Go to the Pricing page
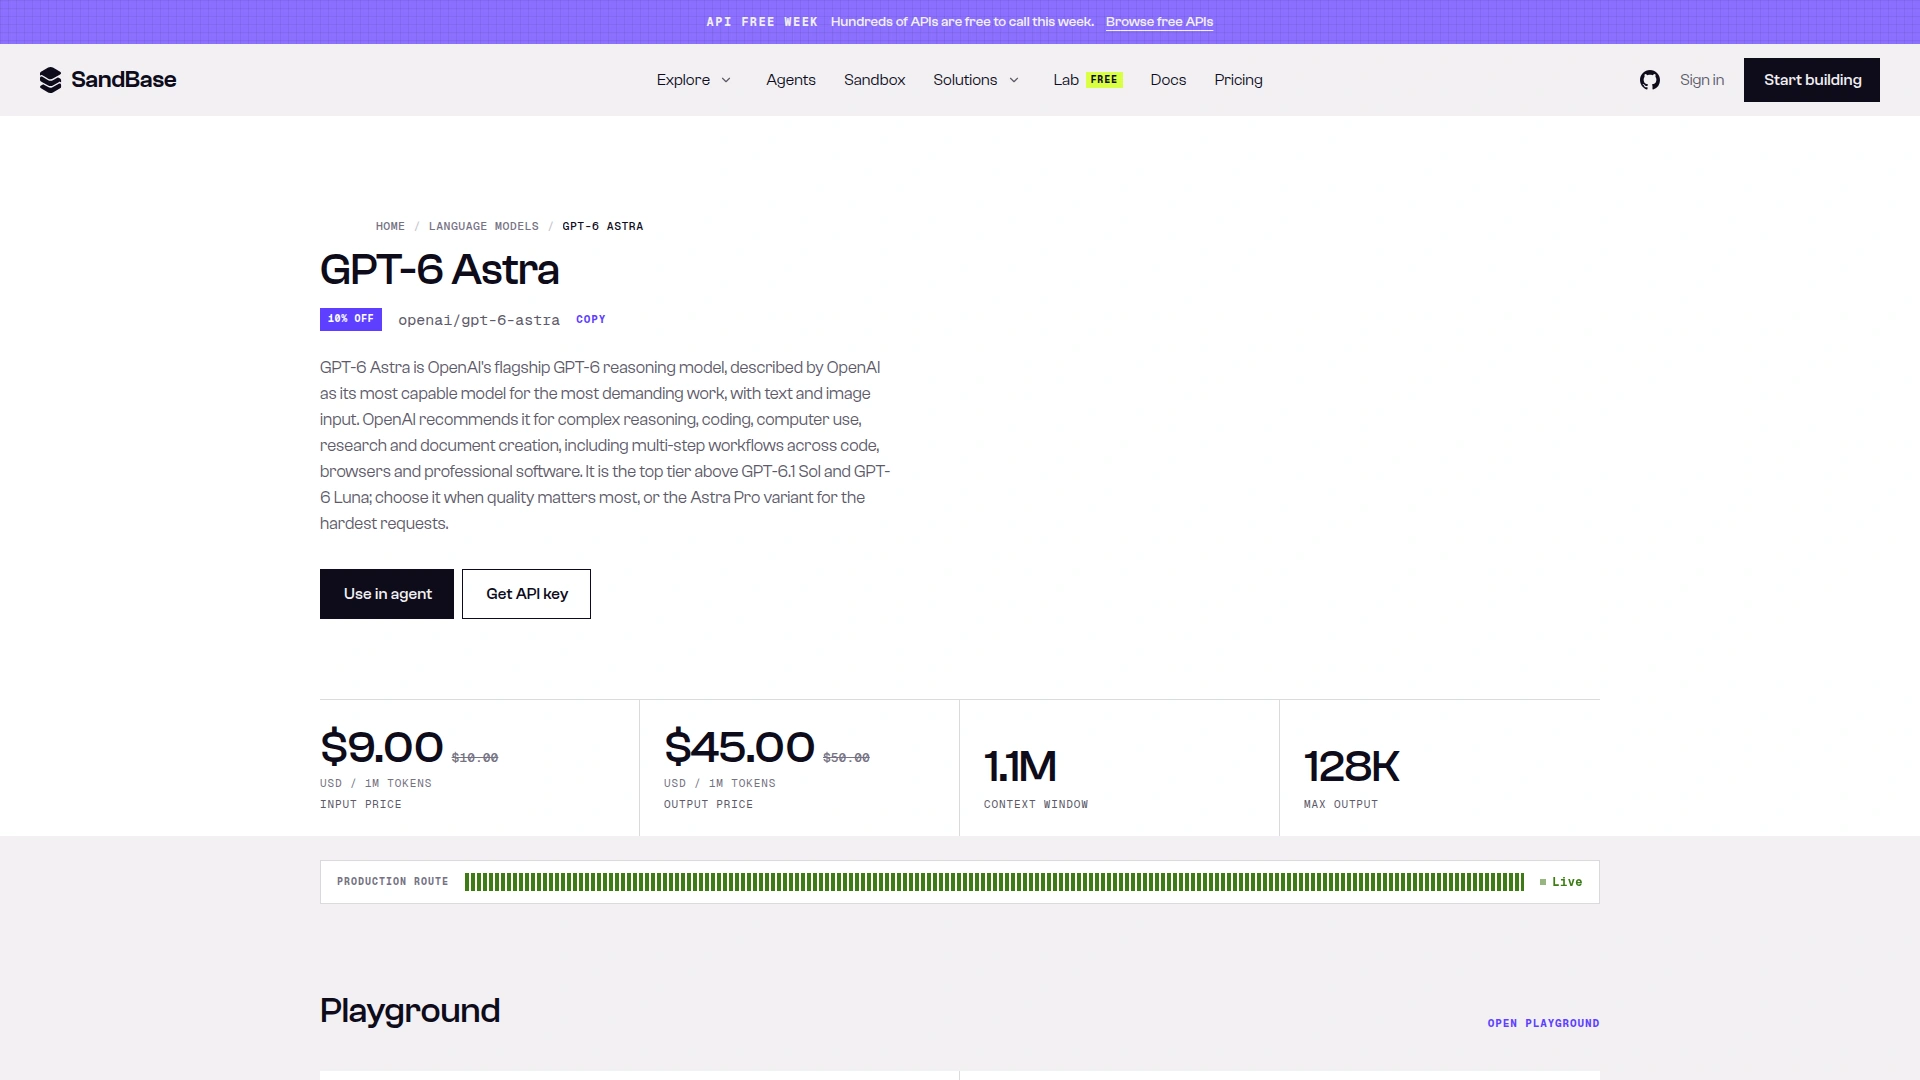 1238,80
